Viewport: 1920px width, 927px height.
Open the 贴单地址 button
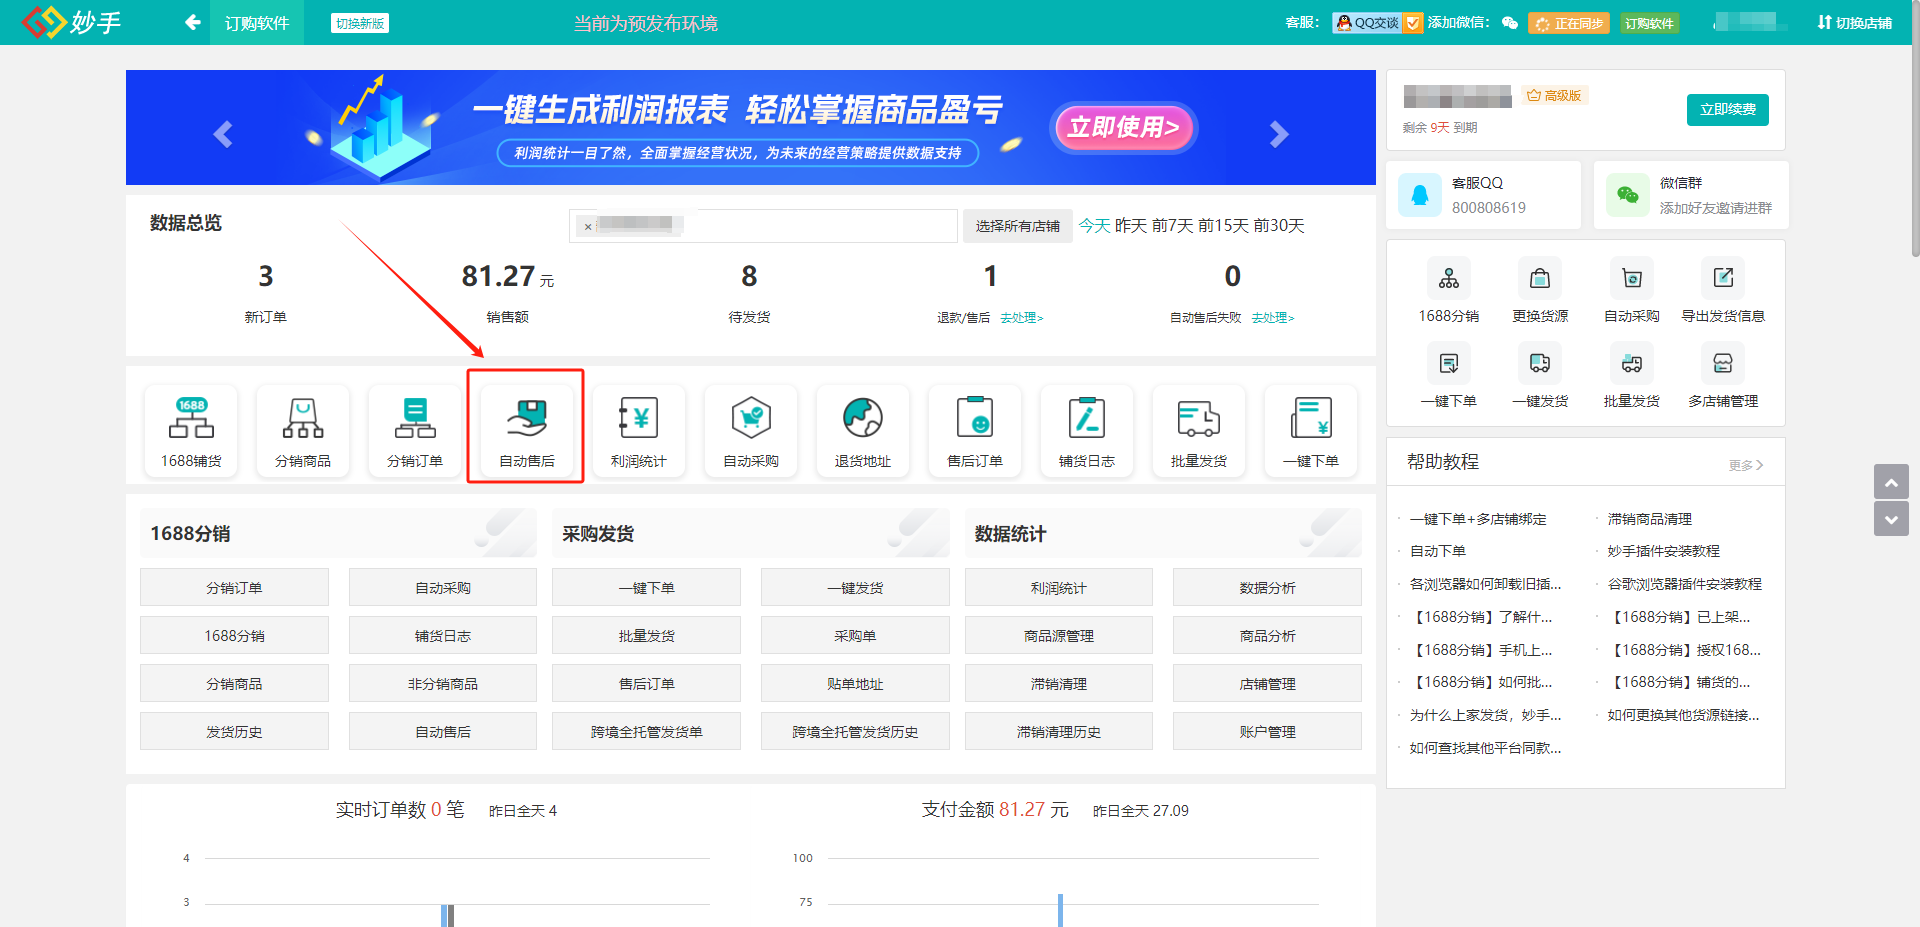(x=855, y=683)
